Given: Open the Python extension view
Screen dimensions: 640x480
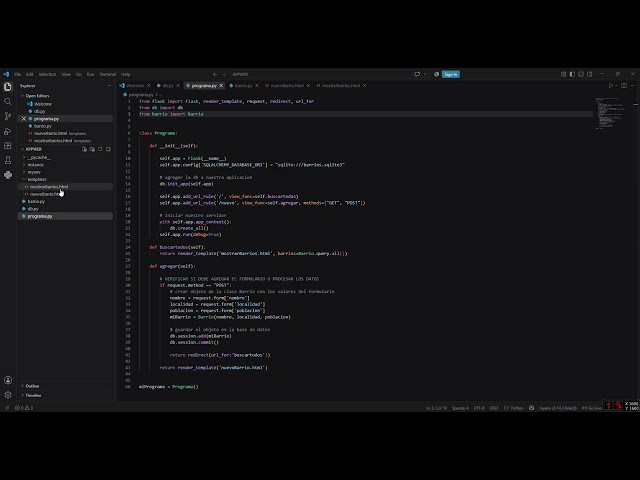Looking at the screenshot, I should [8, 175].
